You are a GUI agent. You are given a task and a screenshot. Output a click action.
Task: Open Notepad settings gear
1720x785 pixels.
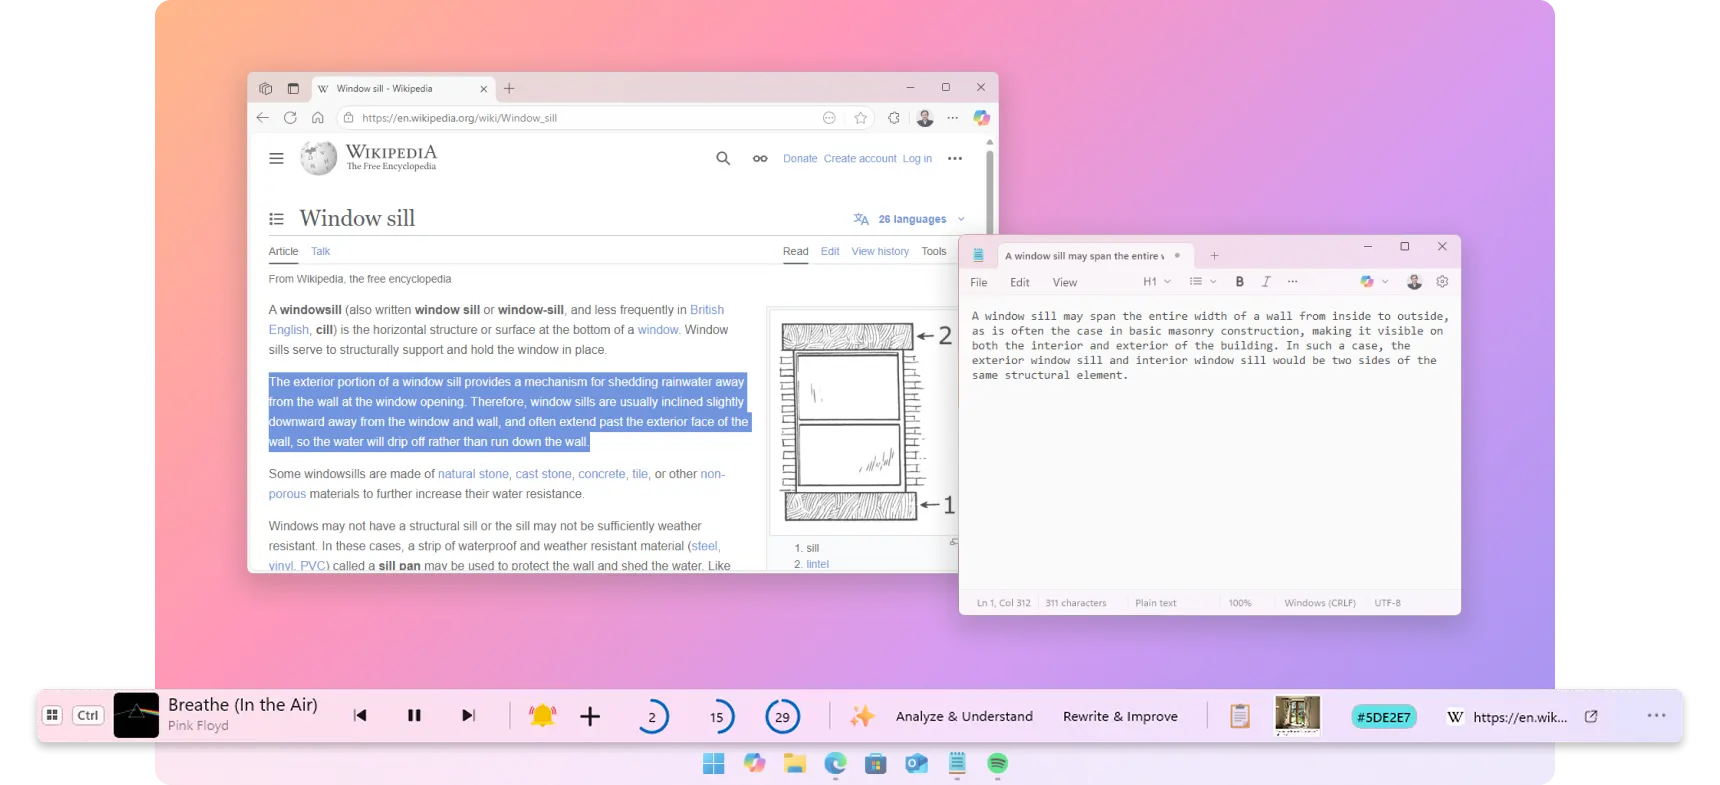tap(1442, 282)
